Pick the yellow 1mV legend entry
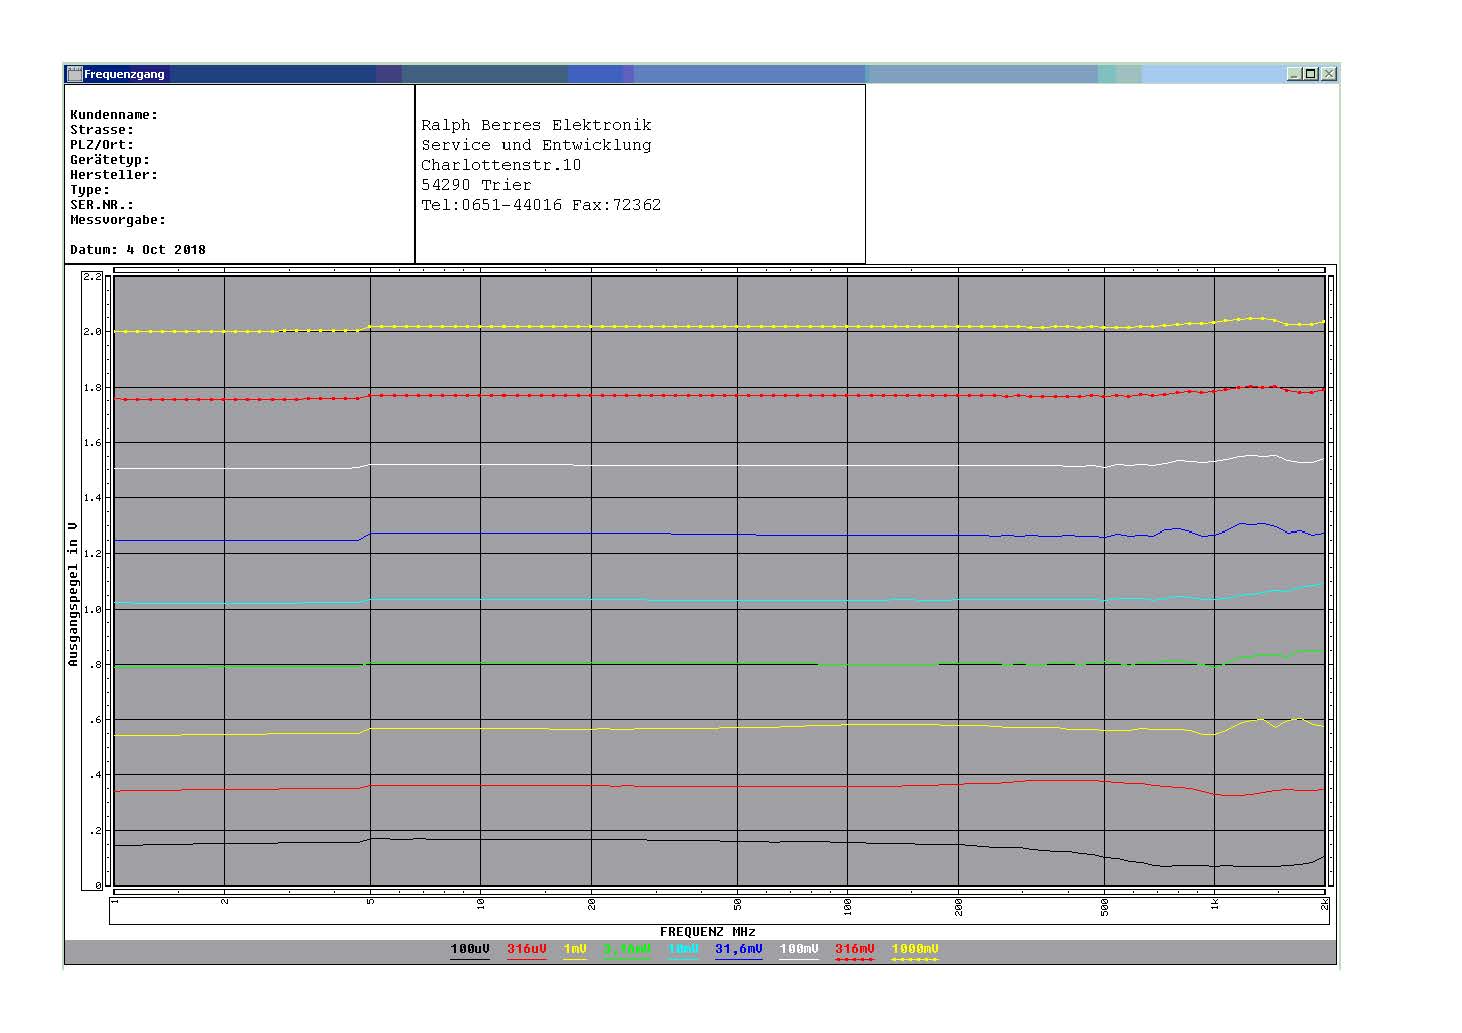Screen dimensions: 1462x1033 [x=574, y=950]
